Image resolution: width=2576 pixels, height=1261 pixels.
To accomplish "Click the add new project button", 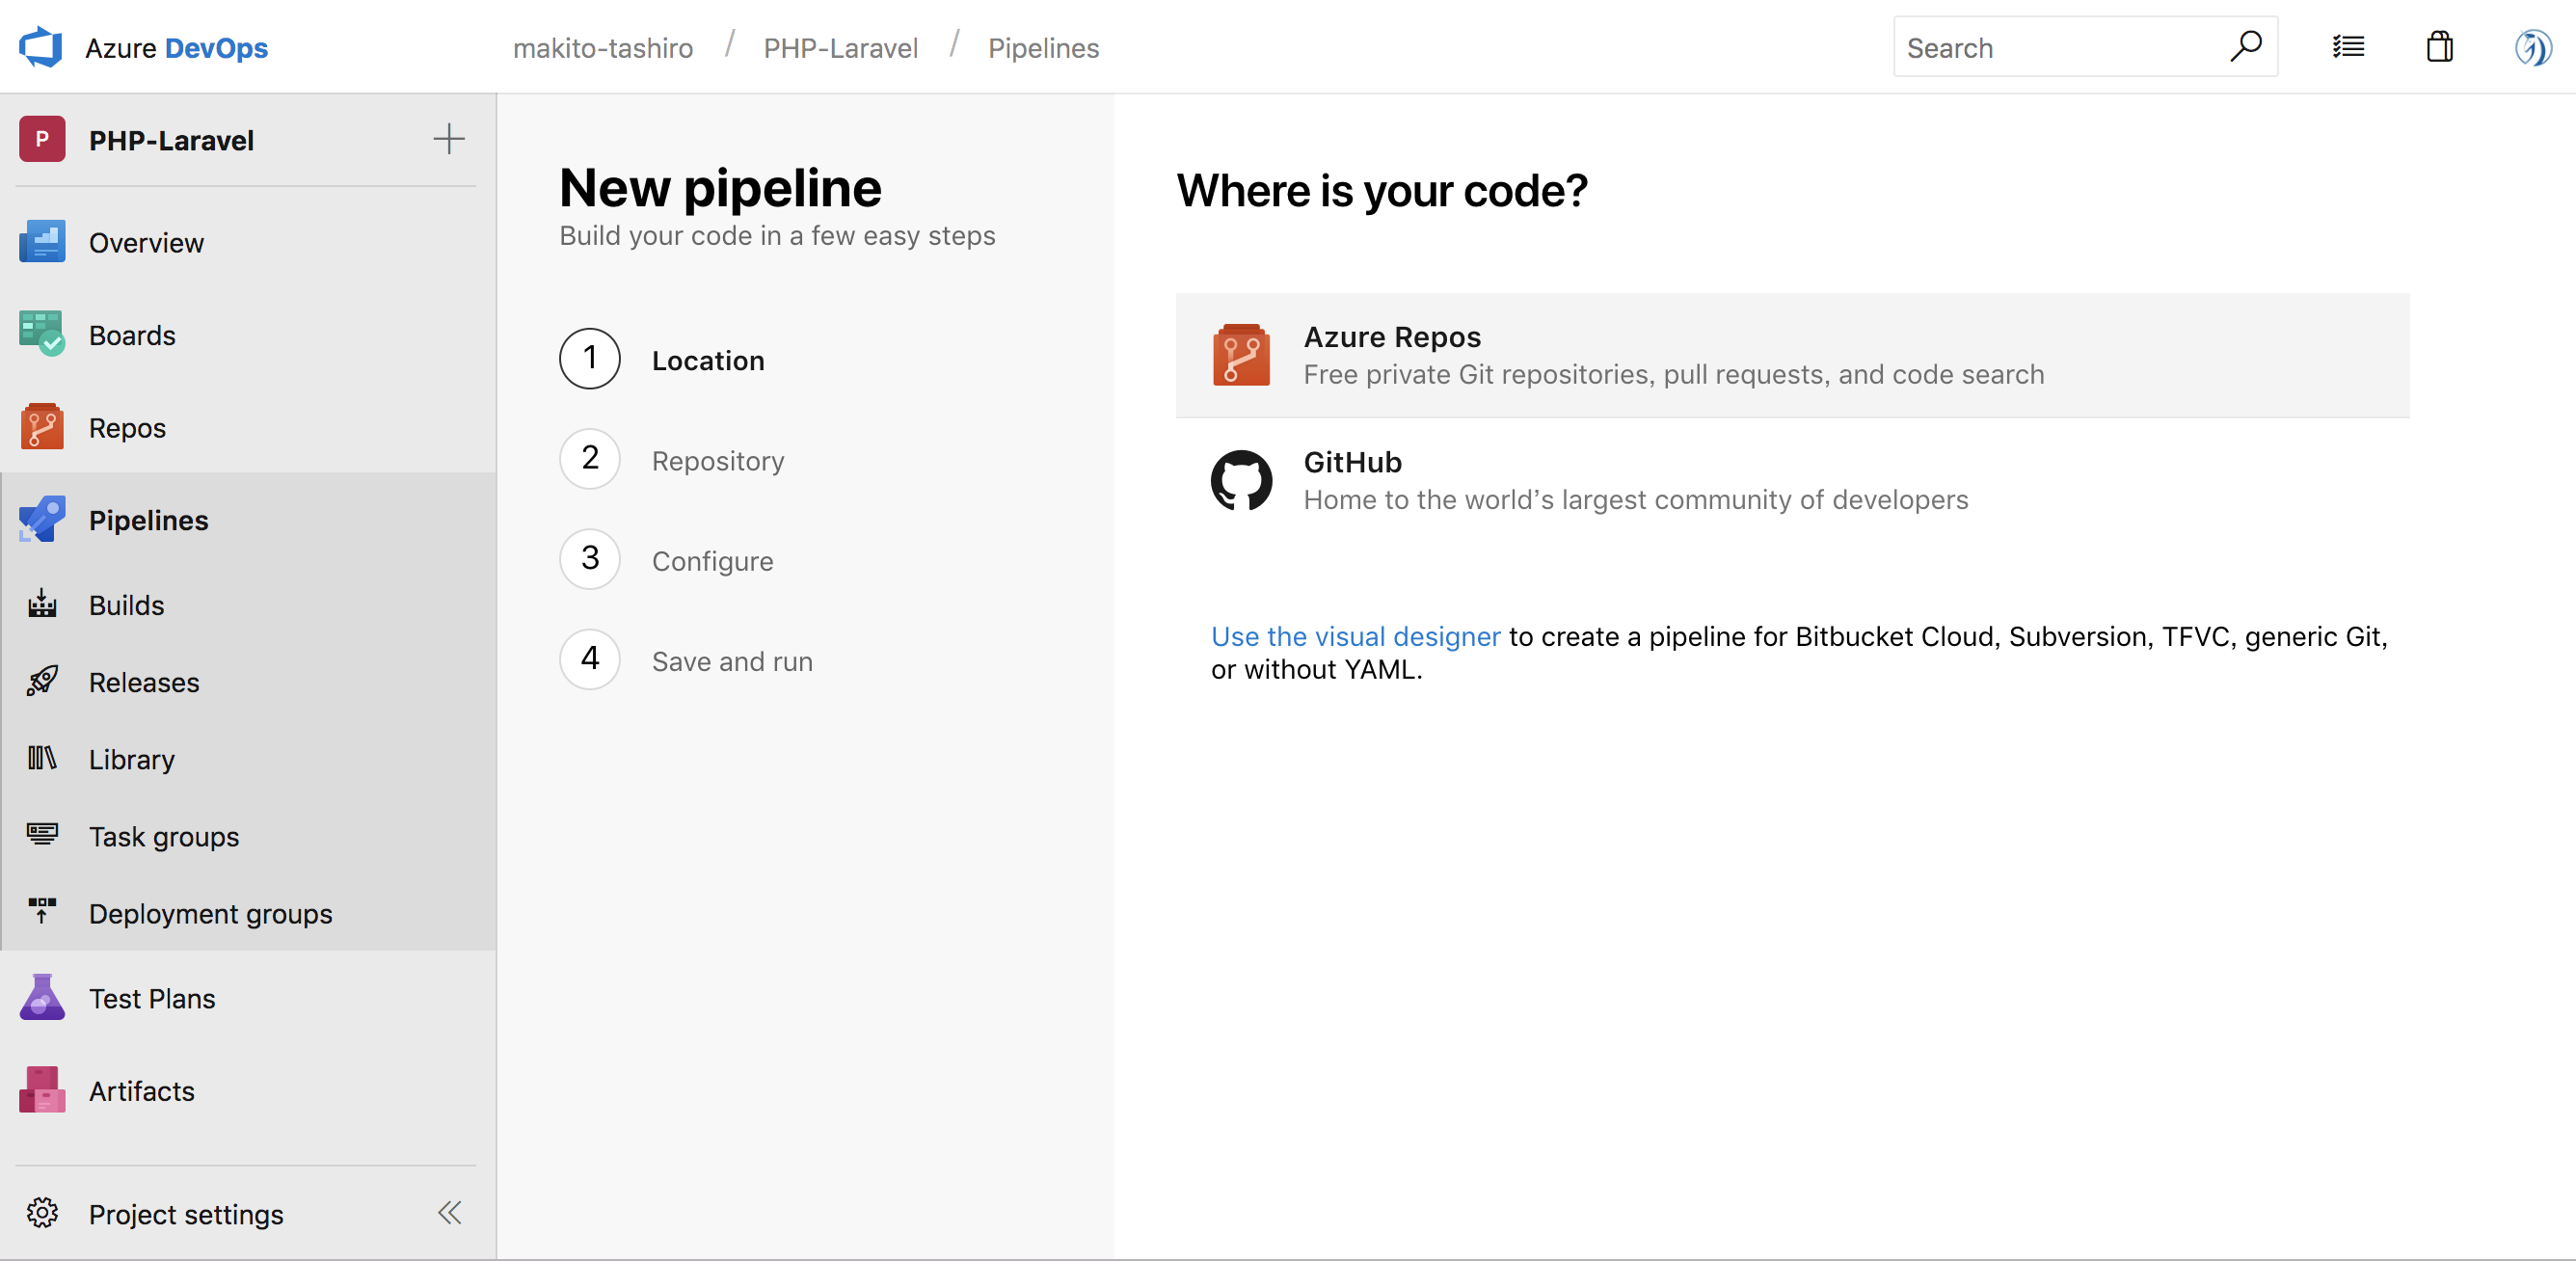I will point(448,140).
